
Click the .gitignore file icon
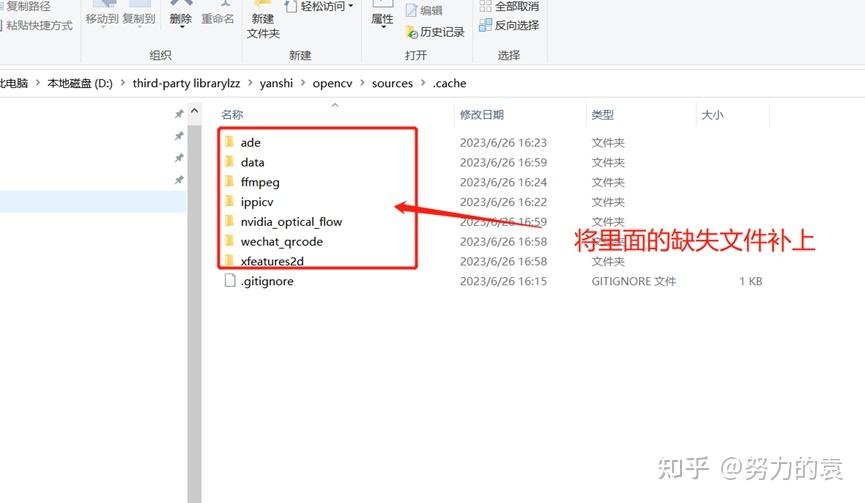click(x=229, y=281)
